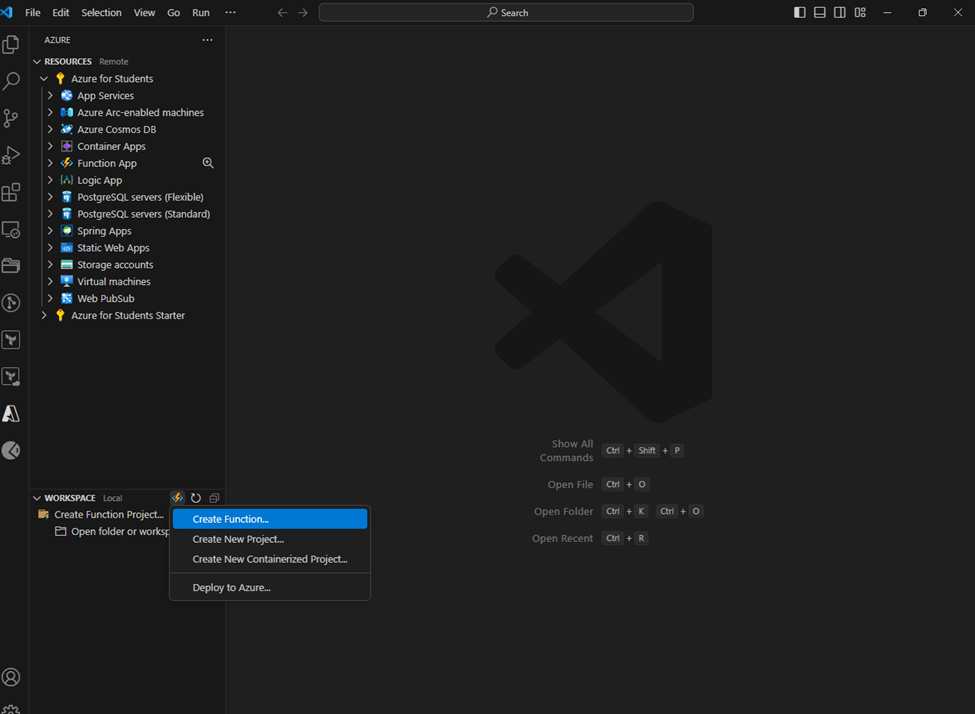
Task: Collapse the Azure for Students subscription
Action: pyautogui.click(x=44, y=78)
